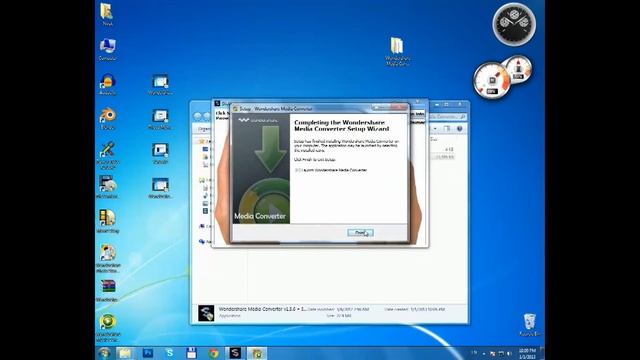This screenshot has width=640, height=360.
Task: Open the Organize menu in Explorer
Action: point(204,129)
